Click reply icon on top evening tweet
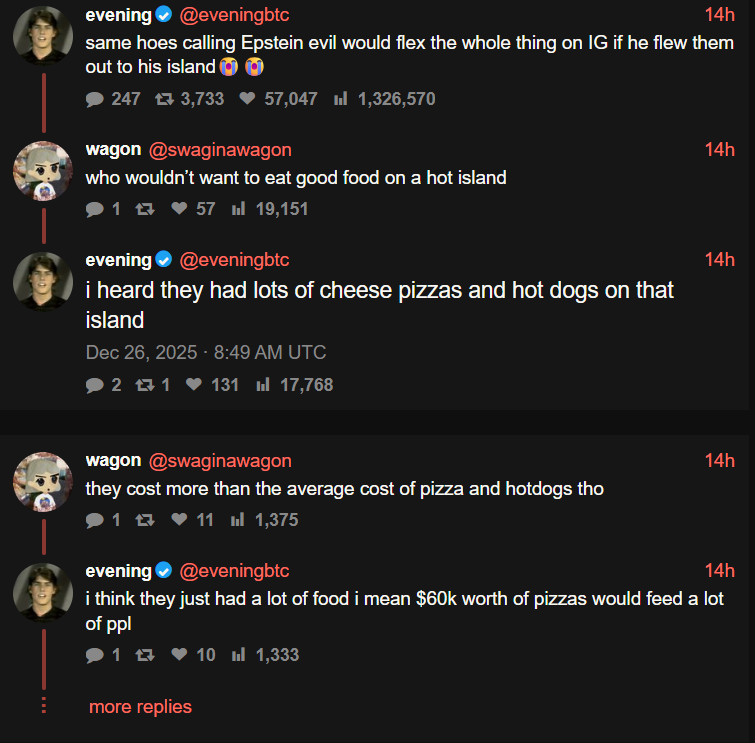 tap(95, 99)
